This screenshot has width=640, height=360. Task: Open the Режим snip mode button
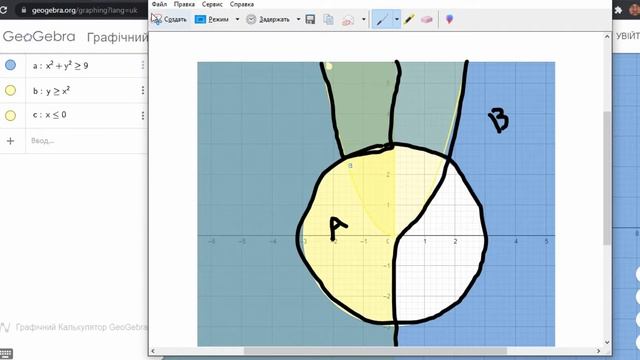211,19
